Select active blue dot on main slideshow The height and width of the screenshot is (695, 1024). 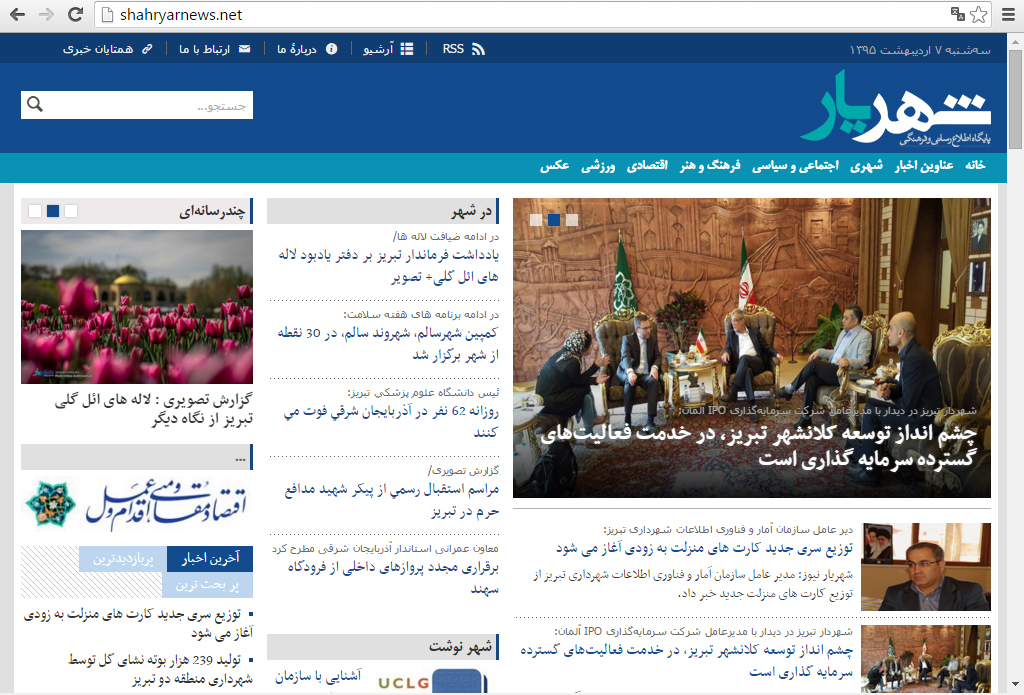(554, 220)
